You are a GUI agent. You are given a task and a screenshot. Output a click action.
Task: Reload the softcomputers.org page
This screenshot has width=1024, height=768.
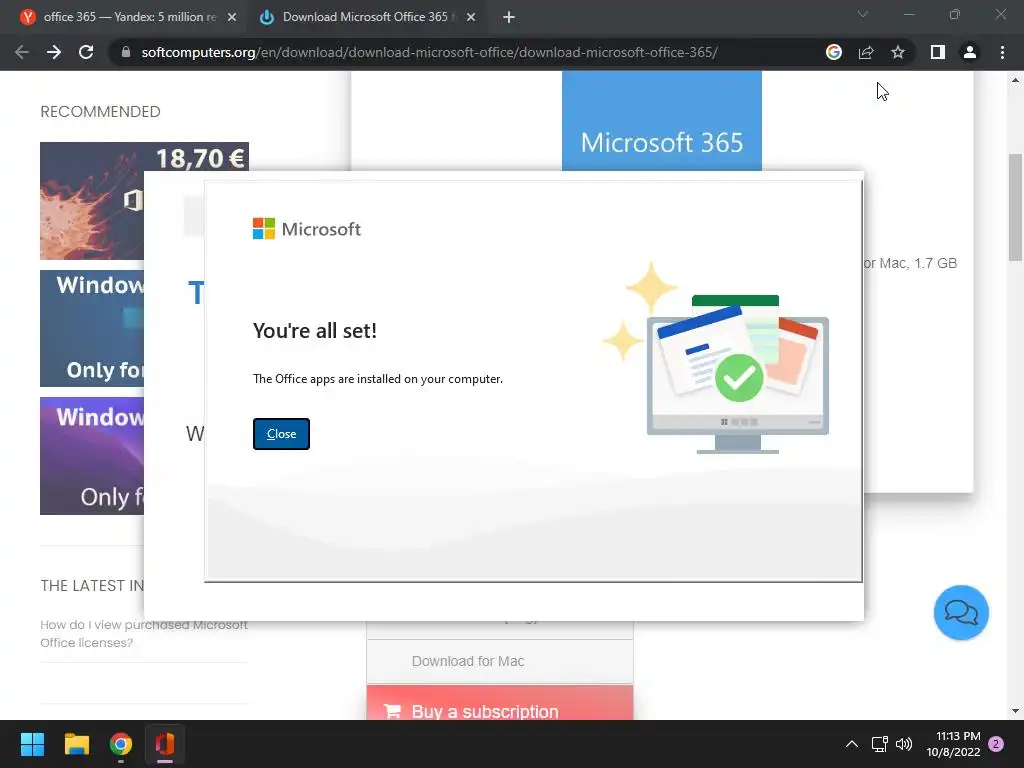click(86, 52)
